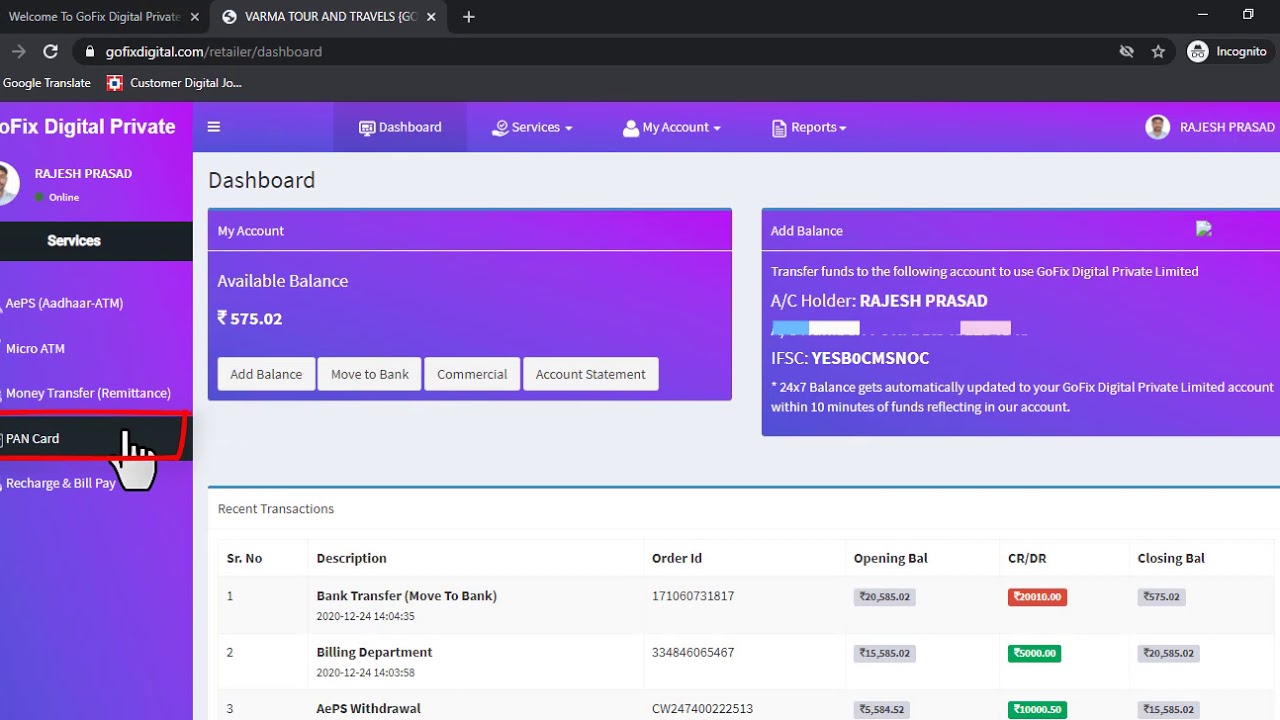Click the Commercial button
1280x720 pixels.
tap(472, 374)
